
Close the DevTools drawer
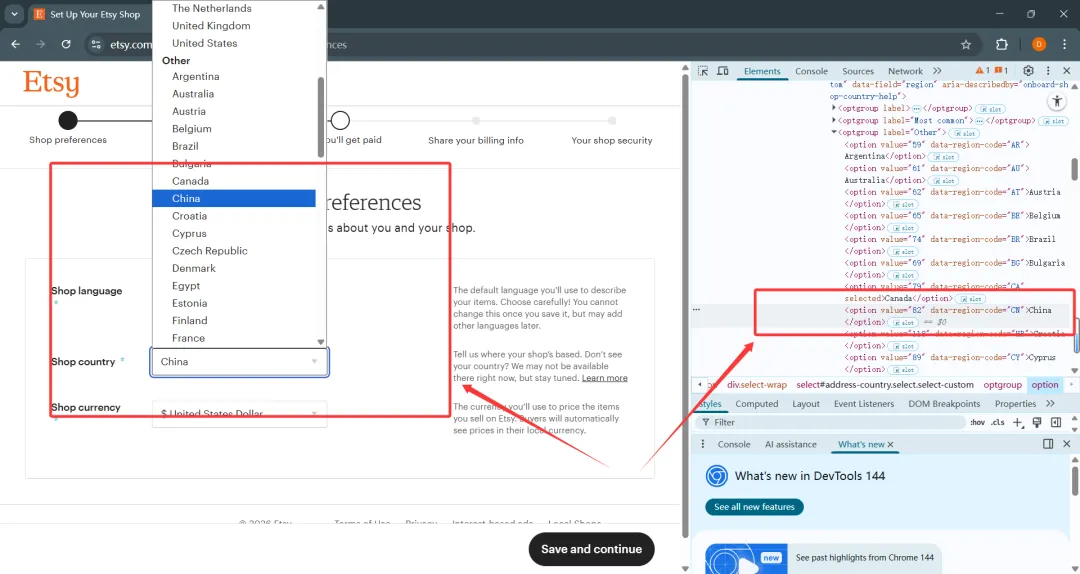coord(1067,444)
